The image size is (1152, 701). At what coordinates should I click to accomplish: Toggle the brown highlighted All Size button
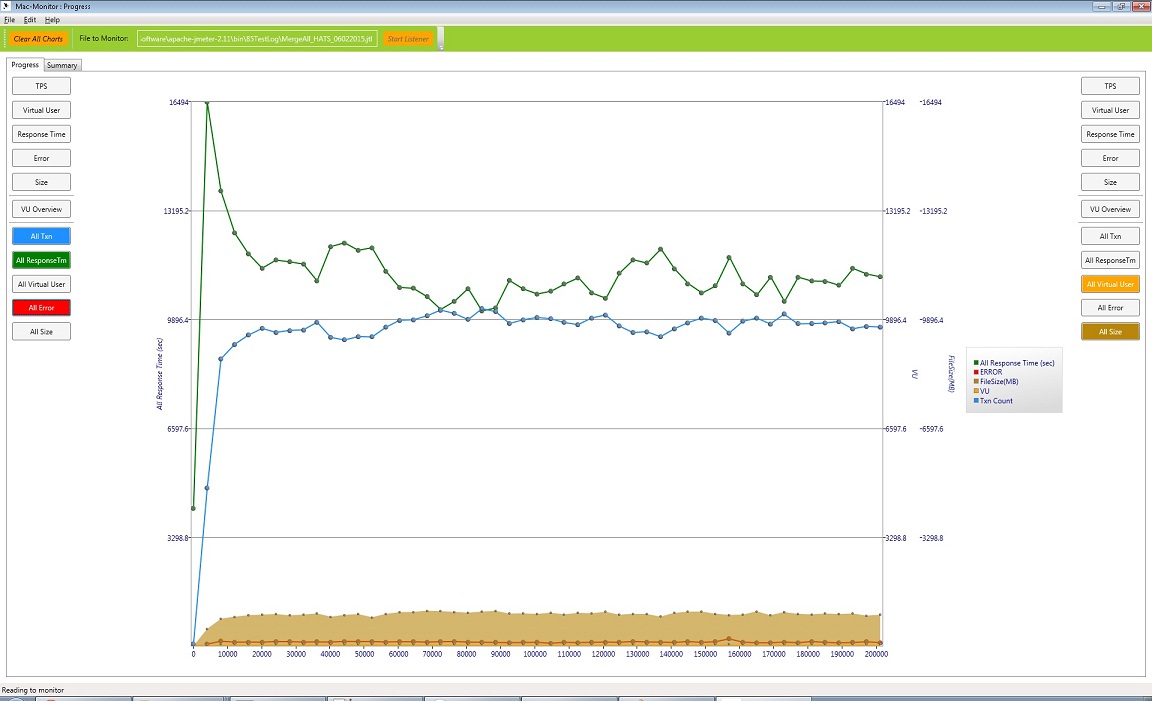1110,331
